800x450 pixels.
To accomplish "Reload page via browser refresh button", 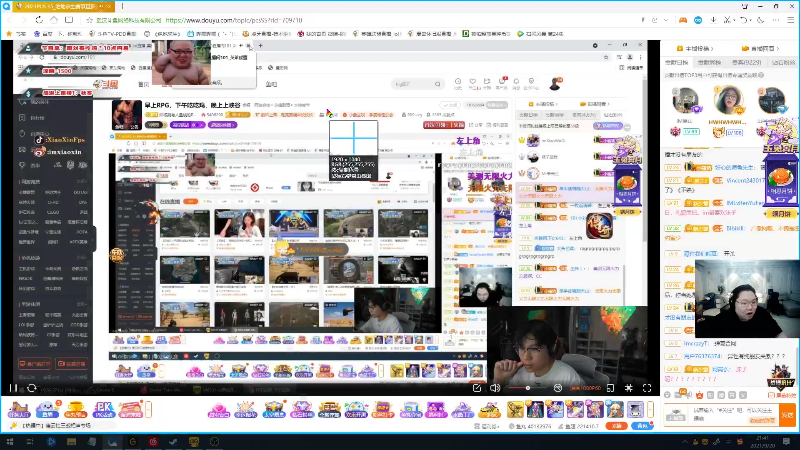I will click(x=39, y=20).
